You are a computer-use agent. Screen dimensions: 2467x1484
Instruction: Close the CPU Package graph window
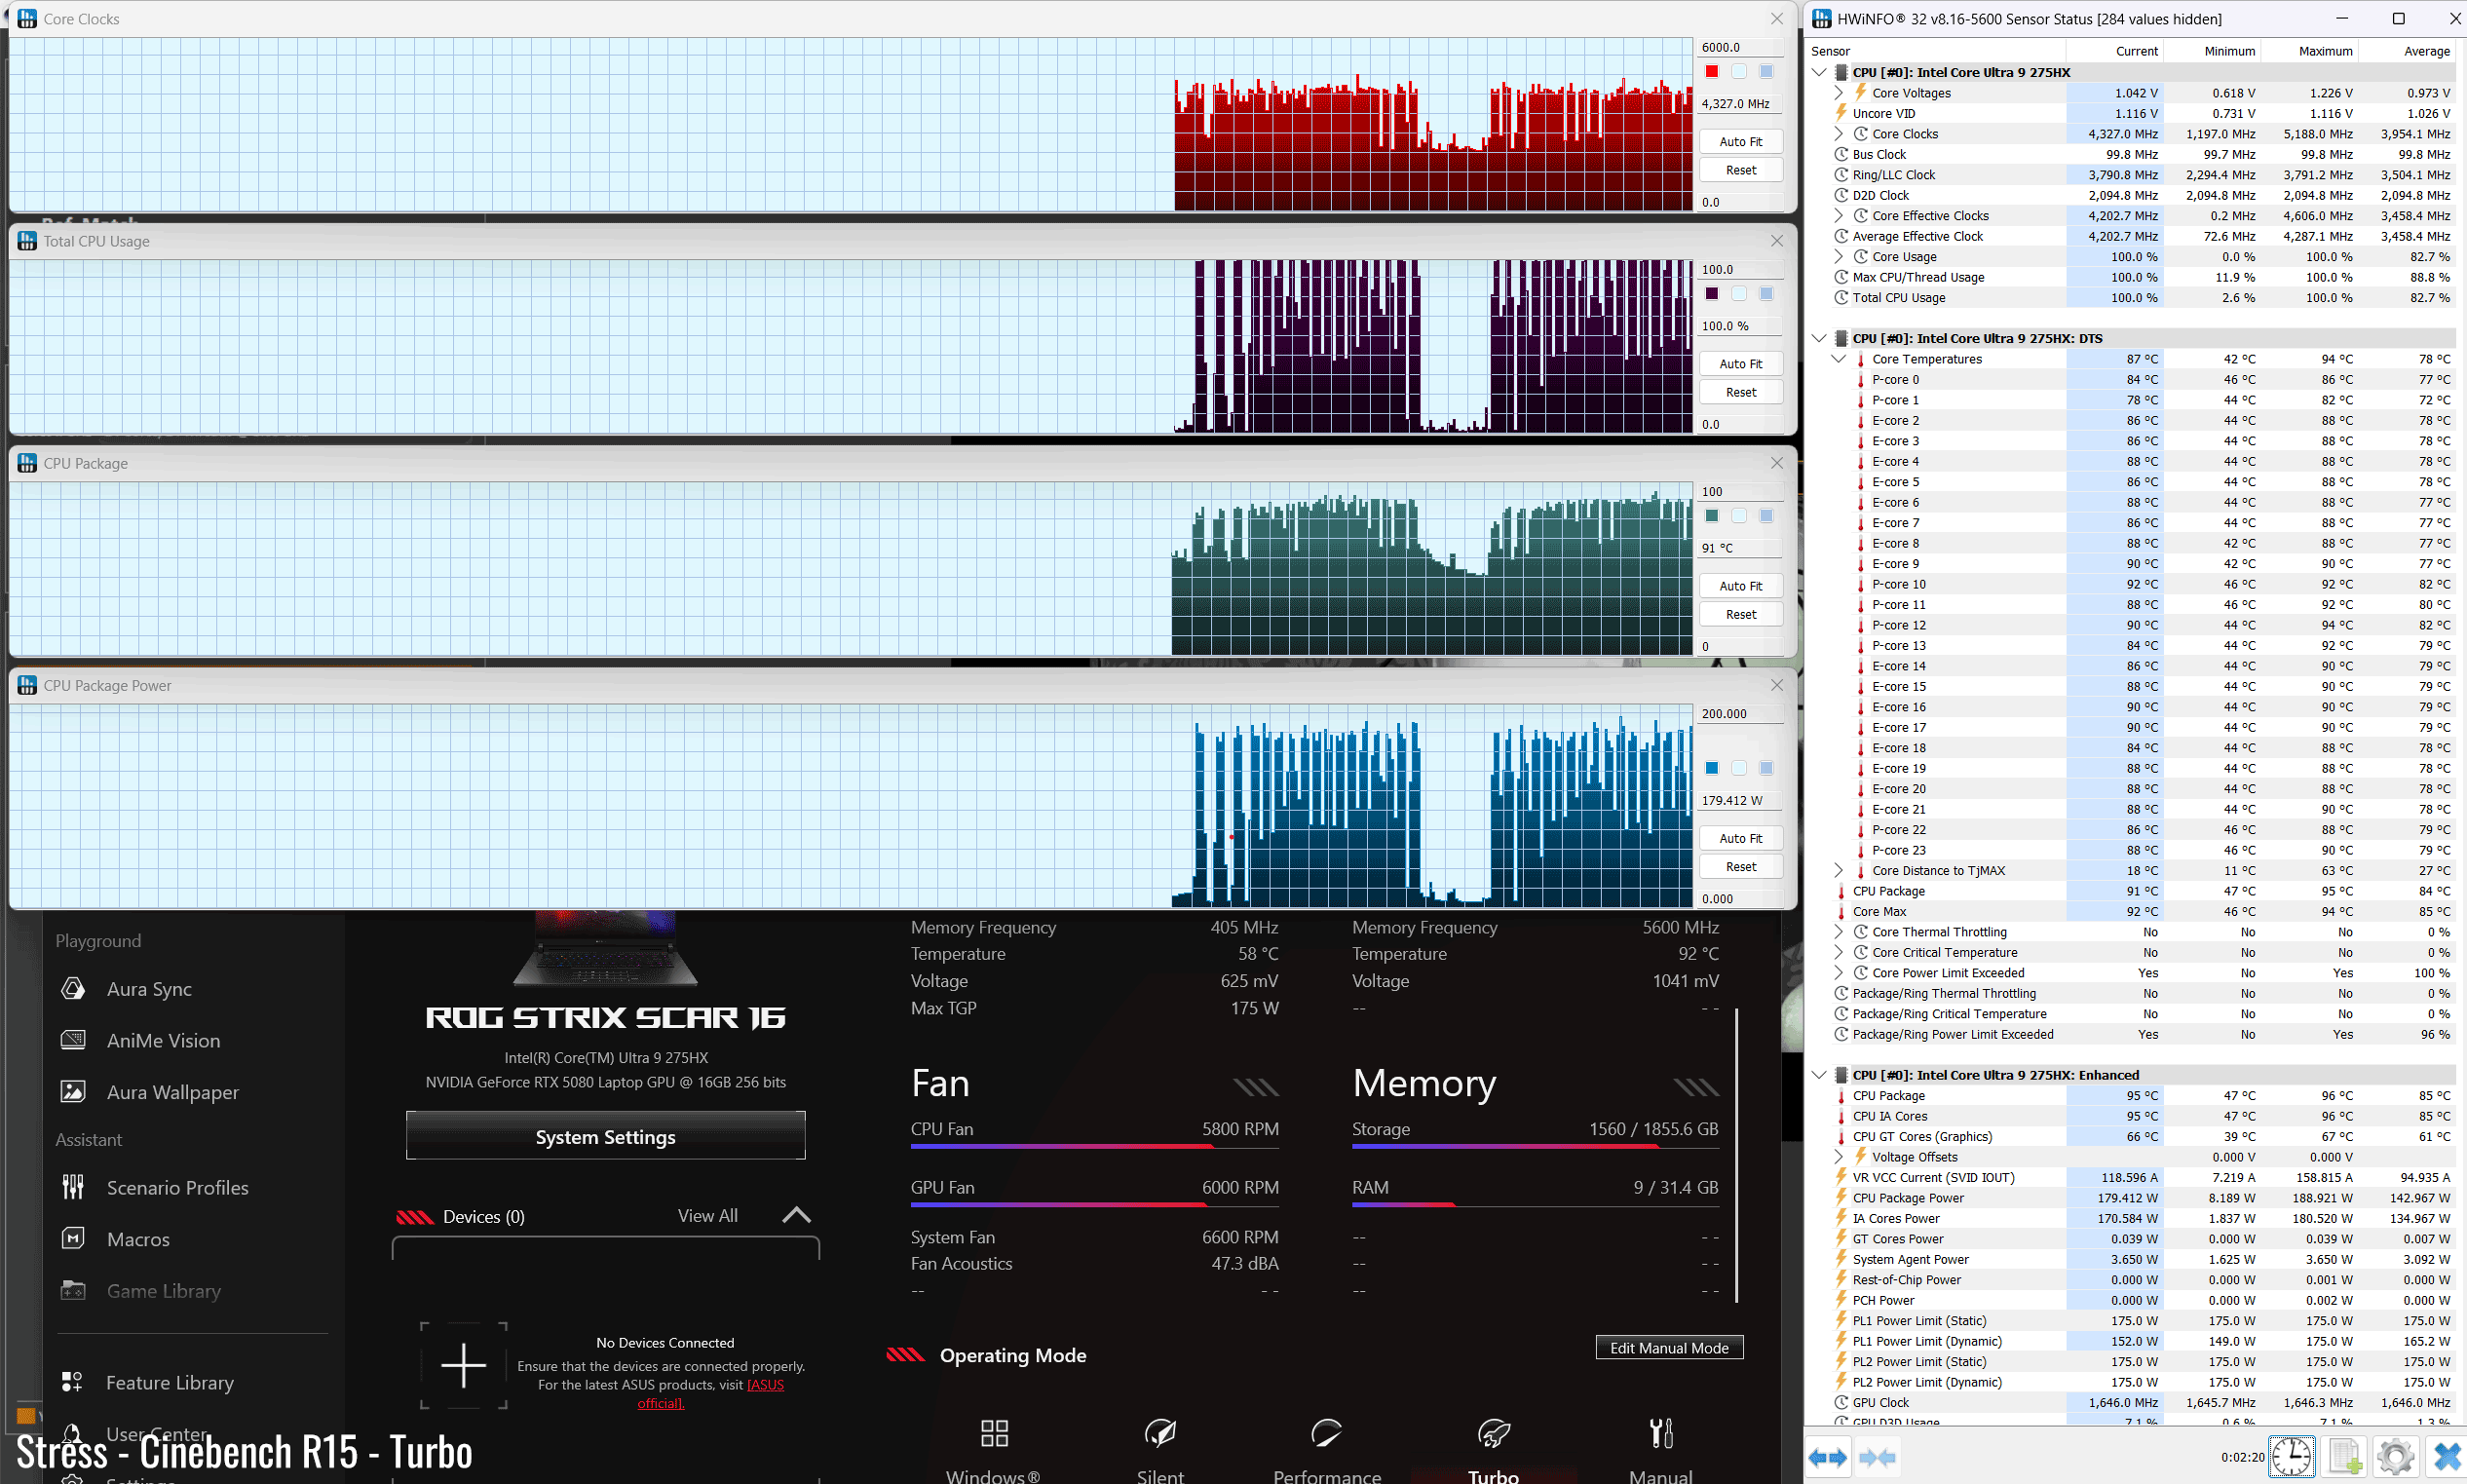1776,462
